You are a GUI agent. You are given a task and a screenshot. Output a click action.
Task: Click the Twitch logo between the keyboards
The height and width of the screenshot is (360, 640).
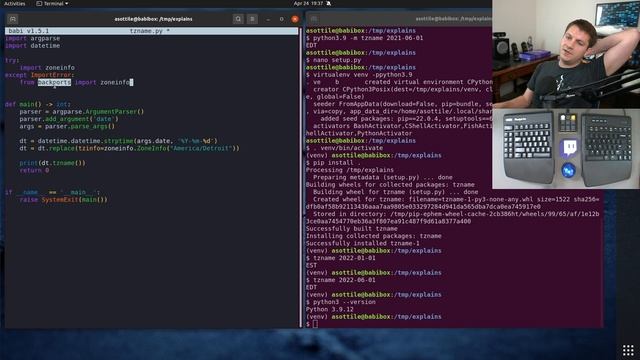569,148
